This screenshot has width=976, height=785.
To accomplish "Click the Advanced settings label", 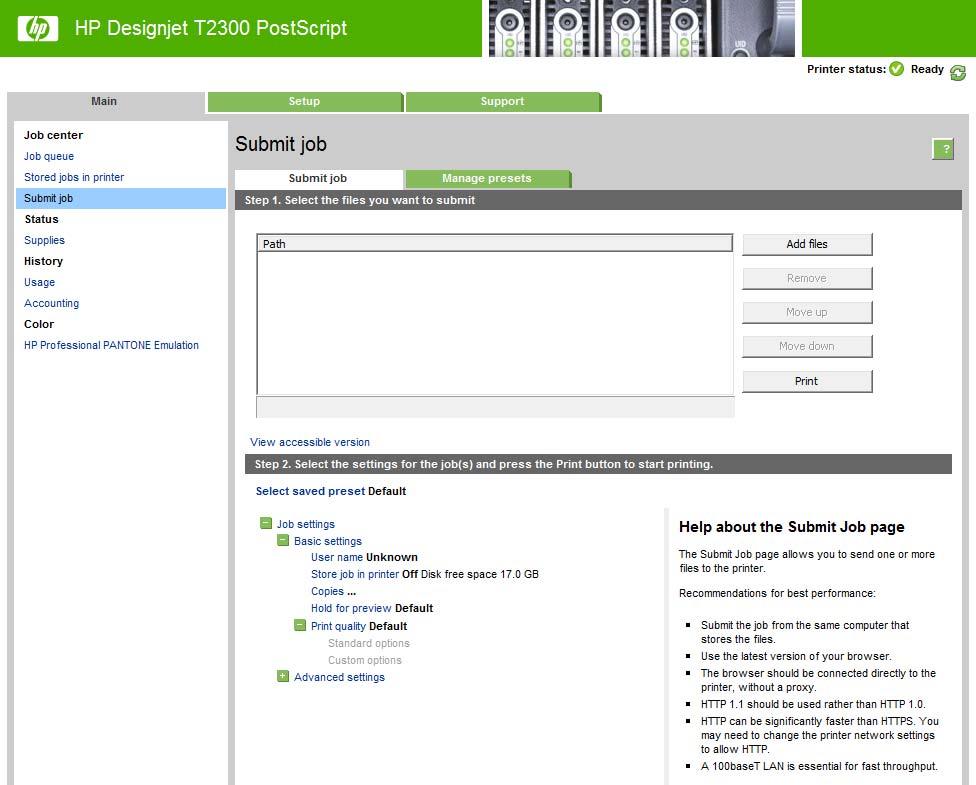I will (339, 677).
